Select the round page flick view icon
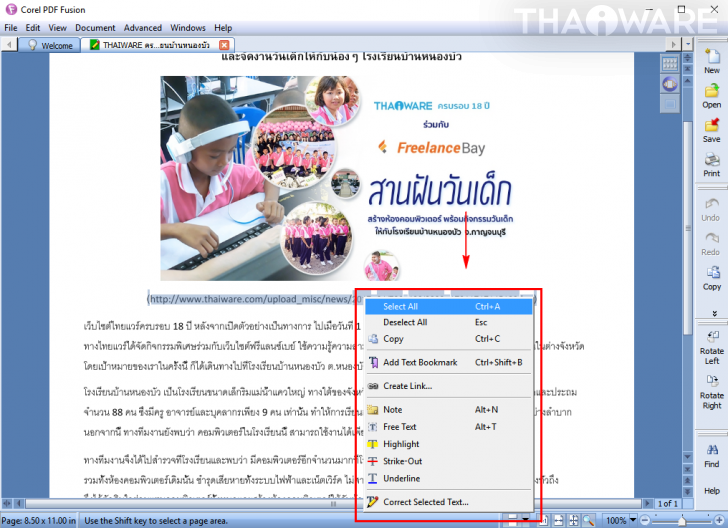 [x=670, y=84]
